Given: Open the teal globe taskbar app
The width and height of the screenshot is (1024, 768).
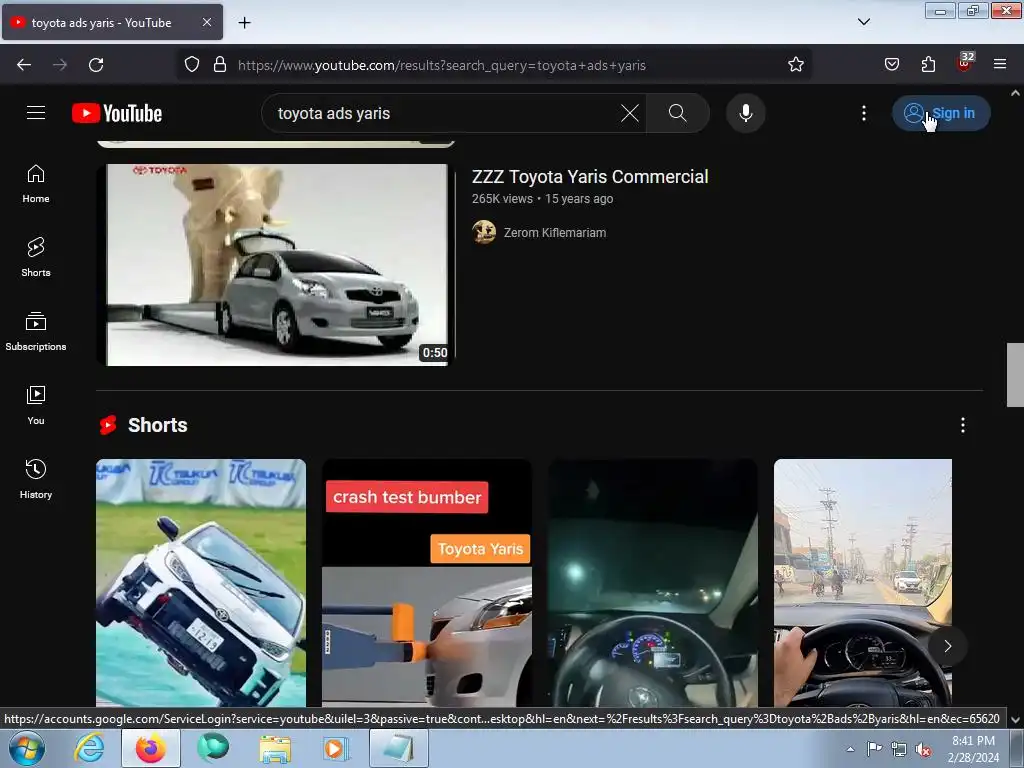Looking at the screenshot, I should [213, 748].
